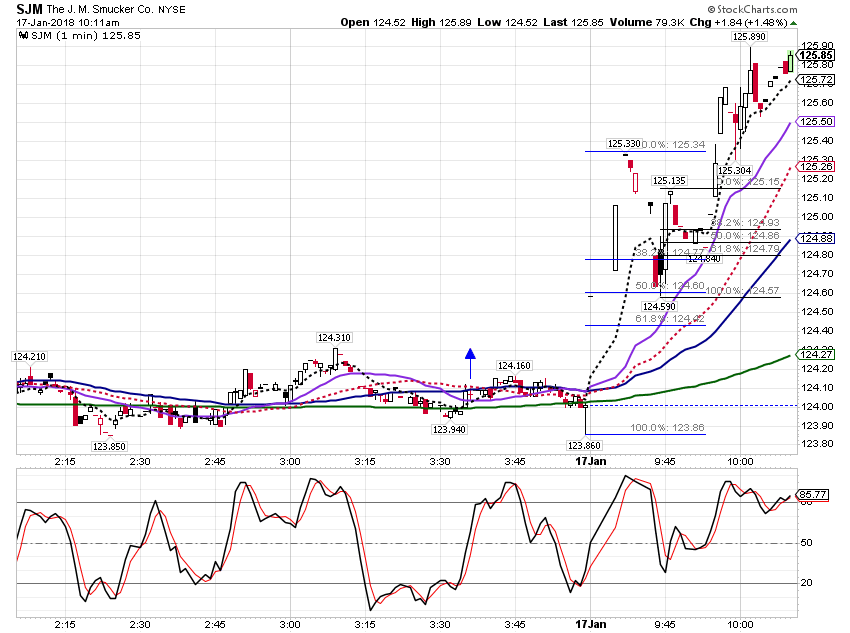850x633 pixels.
Task: Select the Open 124.52 value
Action: coord(373,22)
